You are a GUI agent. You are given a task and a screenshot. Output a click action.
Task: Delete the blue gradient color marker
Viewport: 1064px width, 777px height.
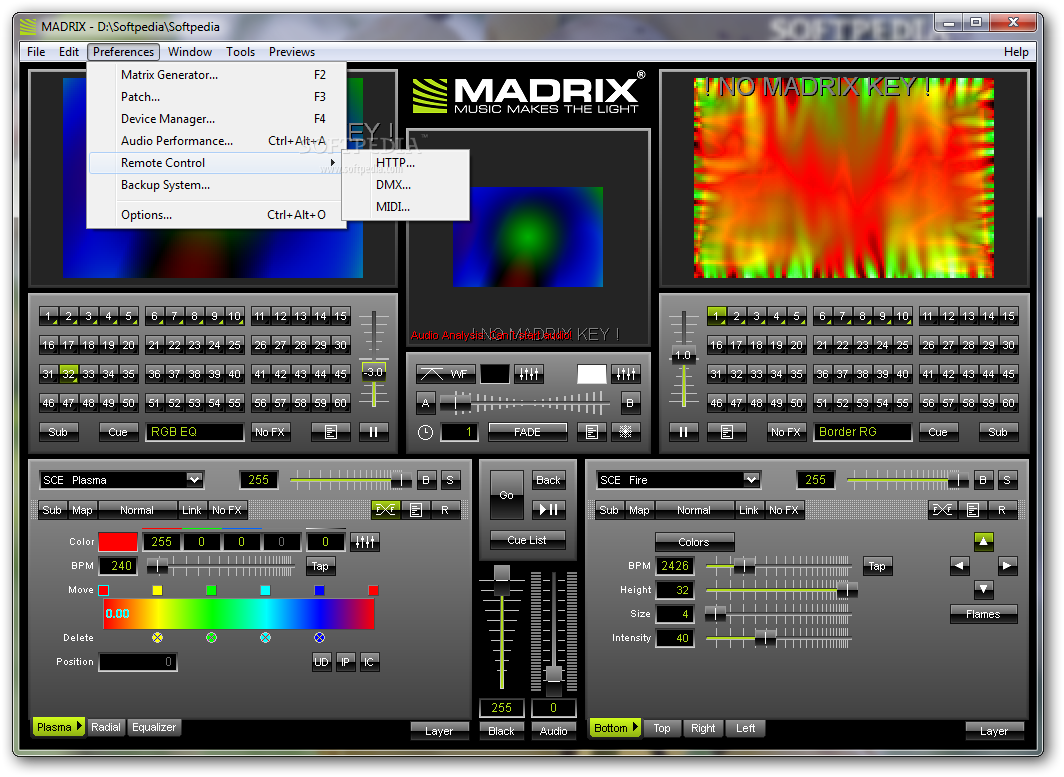[x=320, y=638]
